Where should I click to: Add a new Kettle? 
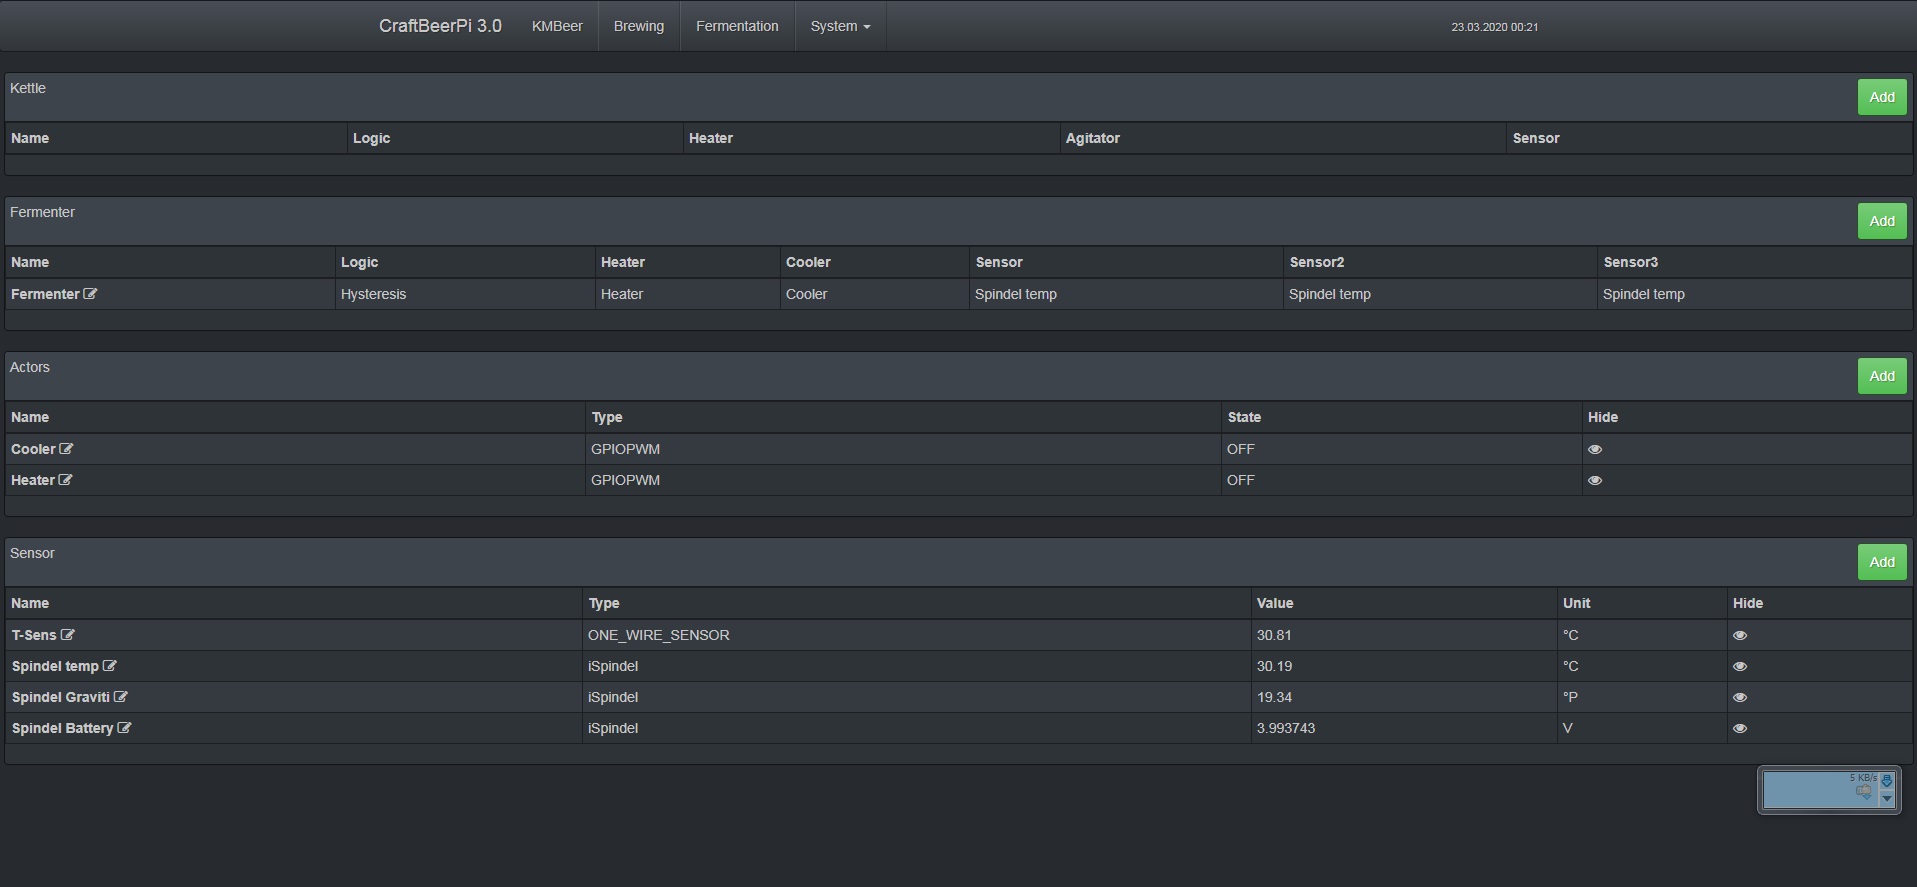[x=1882, y=97]
